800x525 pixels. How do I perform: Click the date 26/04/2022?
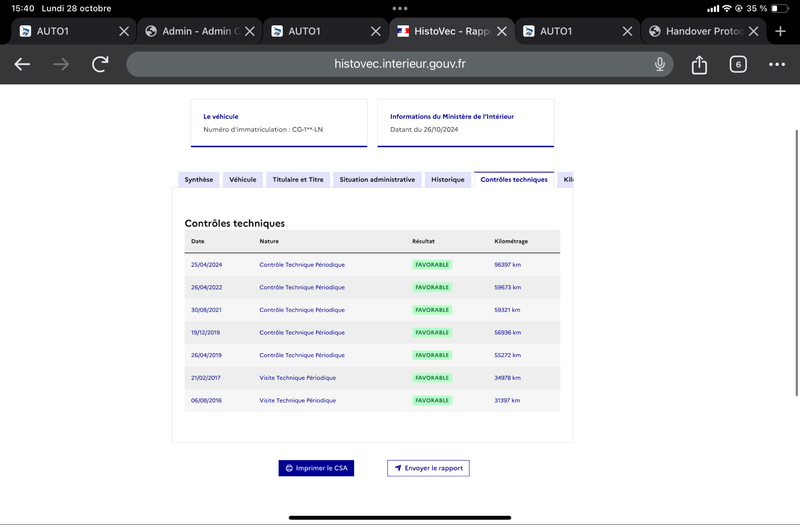tap(207, 287)
